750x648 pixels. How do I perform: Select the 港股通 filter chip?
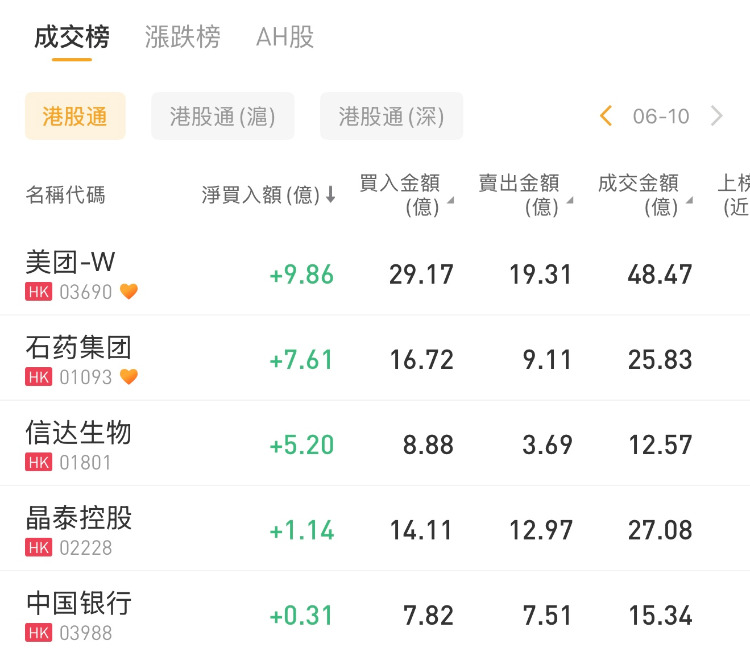[x=75, y=116]
